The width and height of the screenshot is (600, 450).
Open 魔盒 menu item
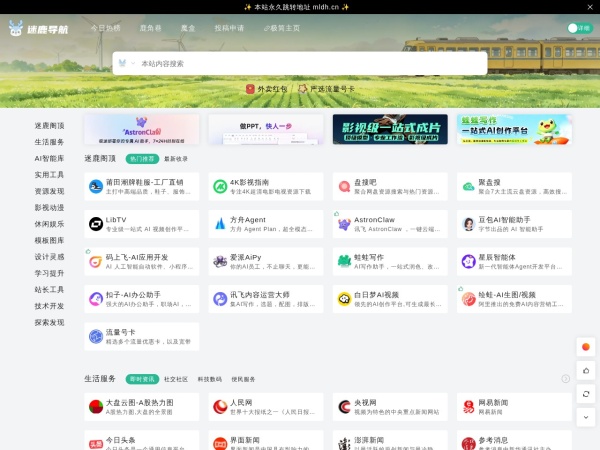(x=188, y=28)
